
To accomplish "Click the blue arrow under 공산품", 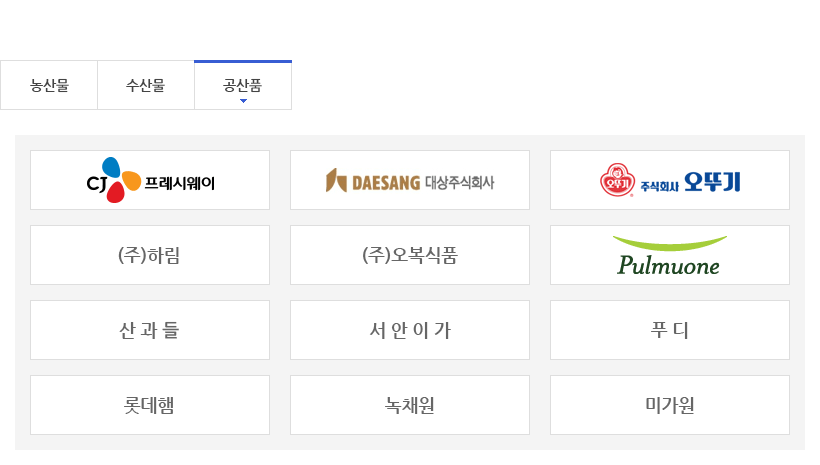I will click(x=243, y=101).
